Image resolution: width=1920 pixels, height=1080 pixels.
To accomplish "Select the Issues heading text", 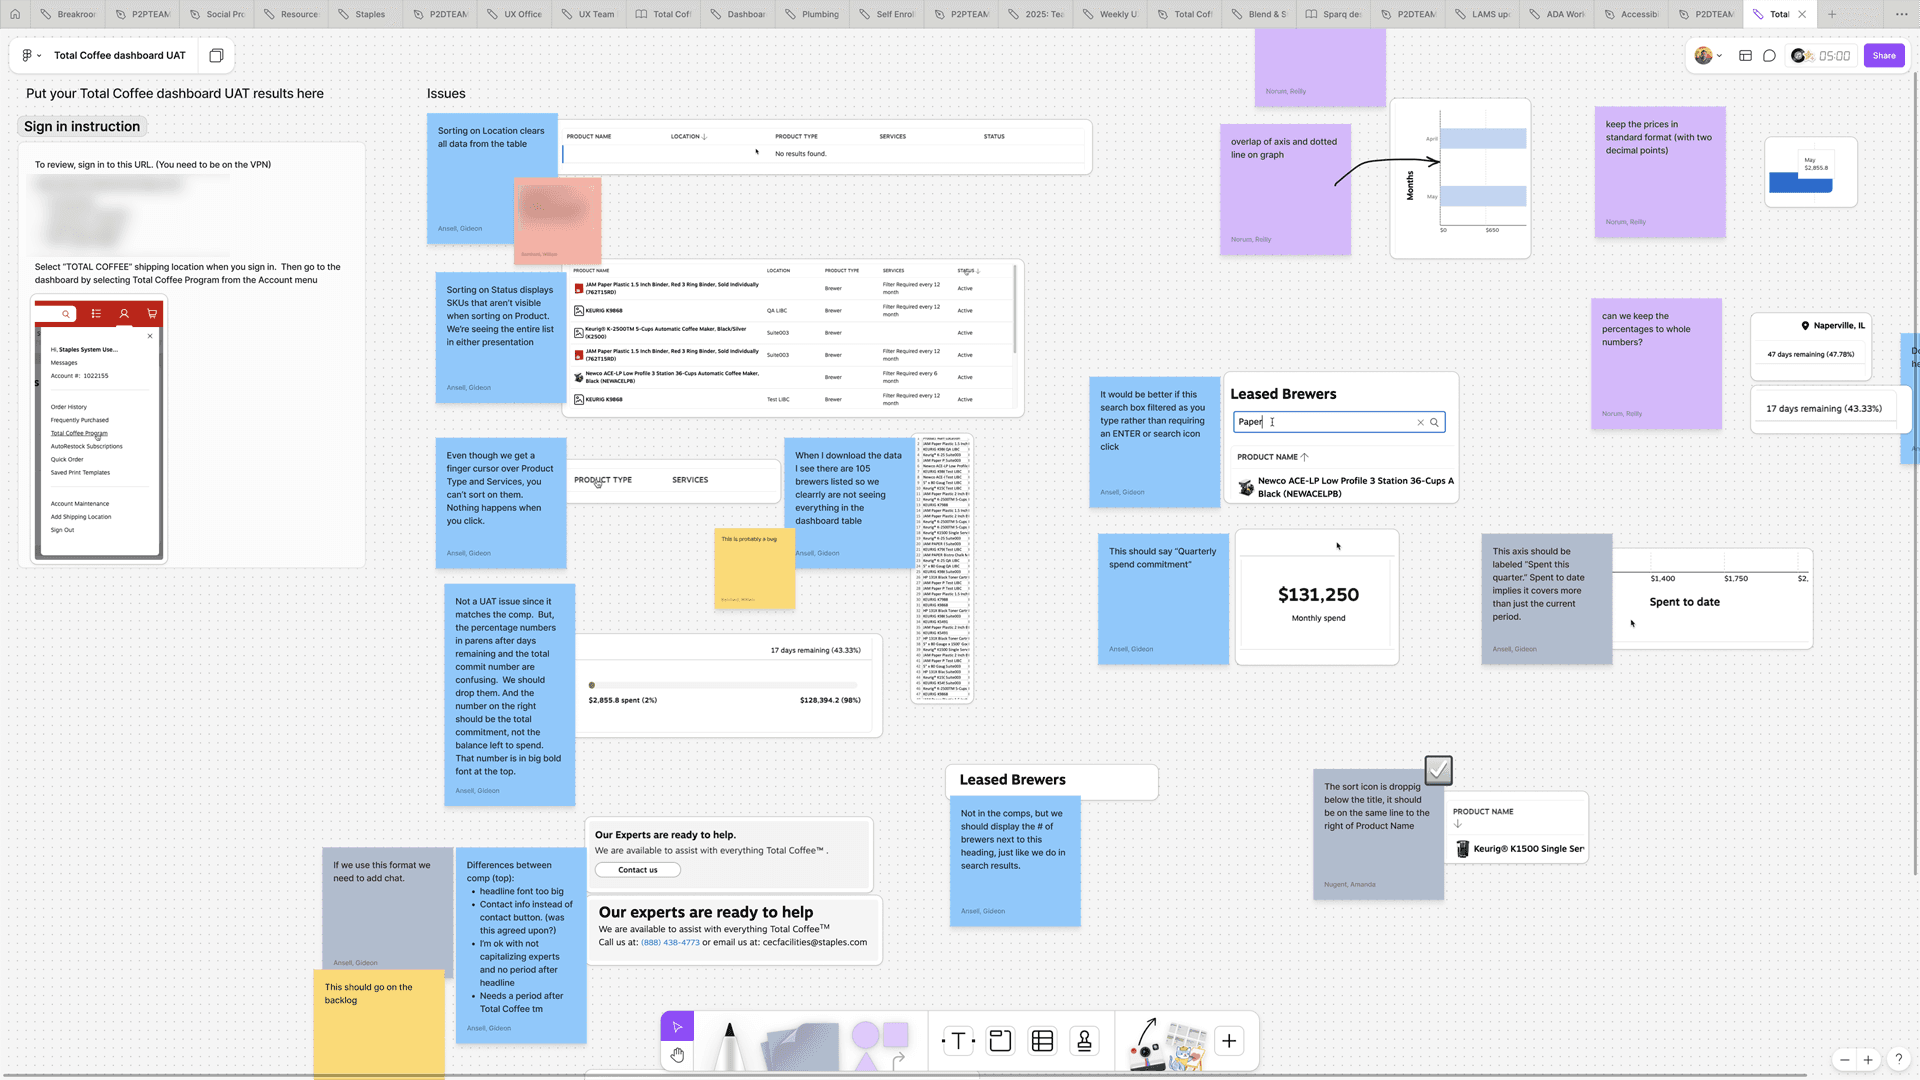I will 446,93.
